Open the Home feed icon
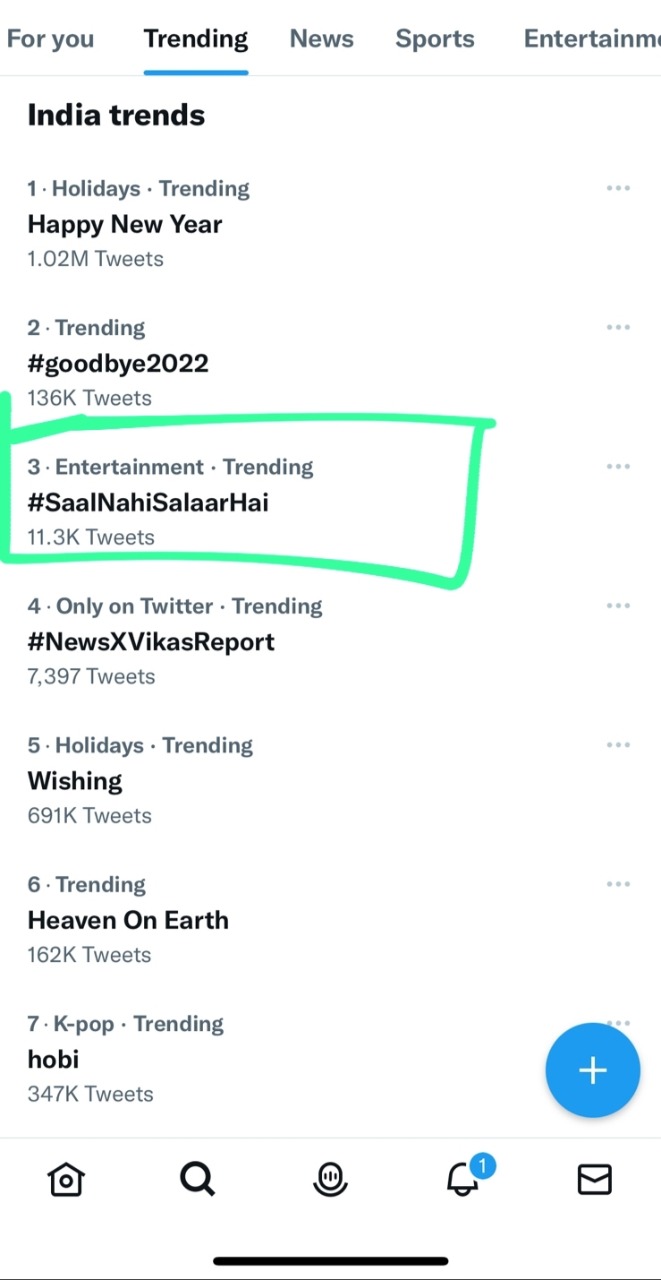 point(65,1179)
